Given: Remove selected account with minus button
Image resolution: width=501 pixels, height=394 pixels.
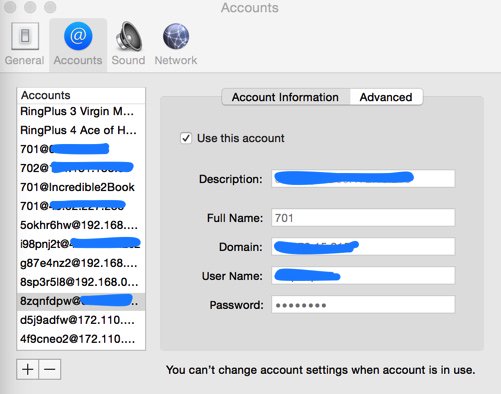Looking at the screenshot, I should pyautogui.click(x=50, y=369).
